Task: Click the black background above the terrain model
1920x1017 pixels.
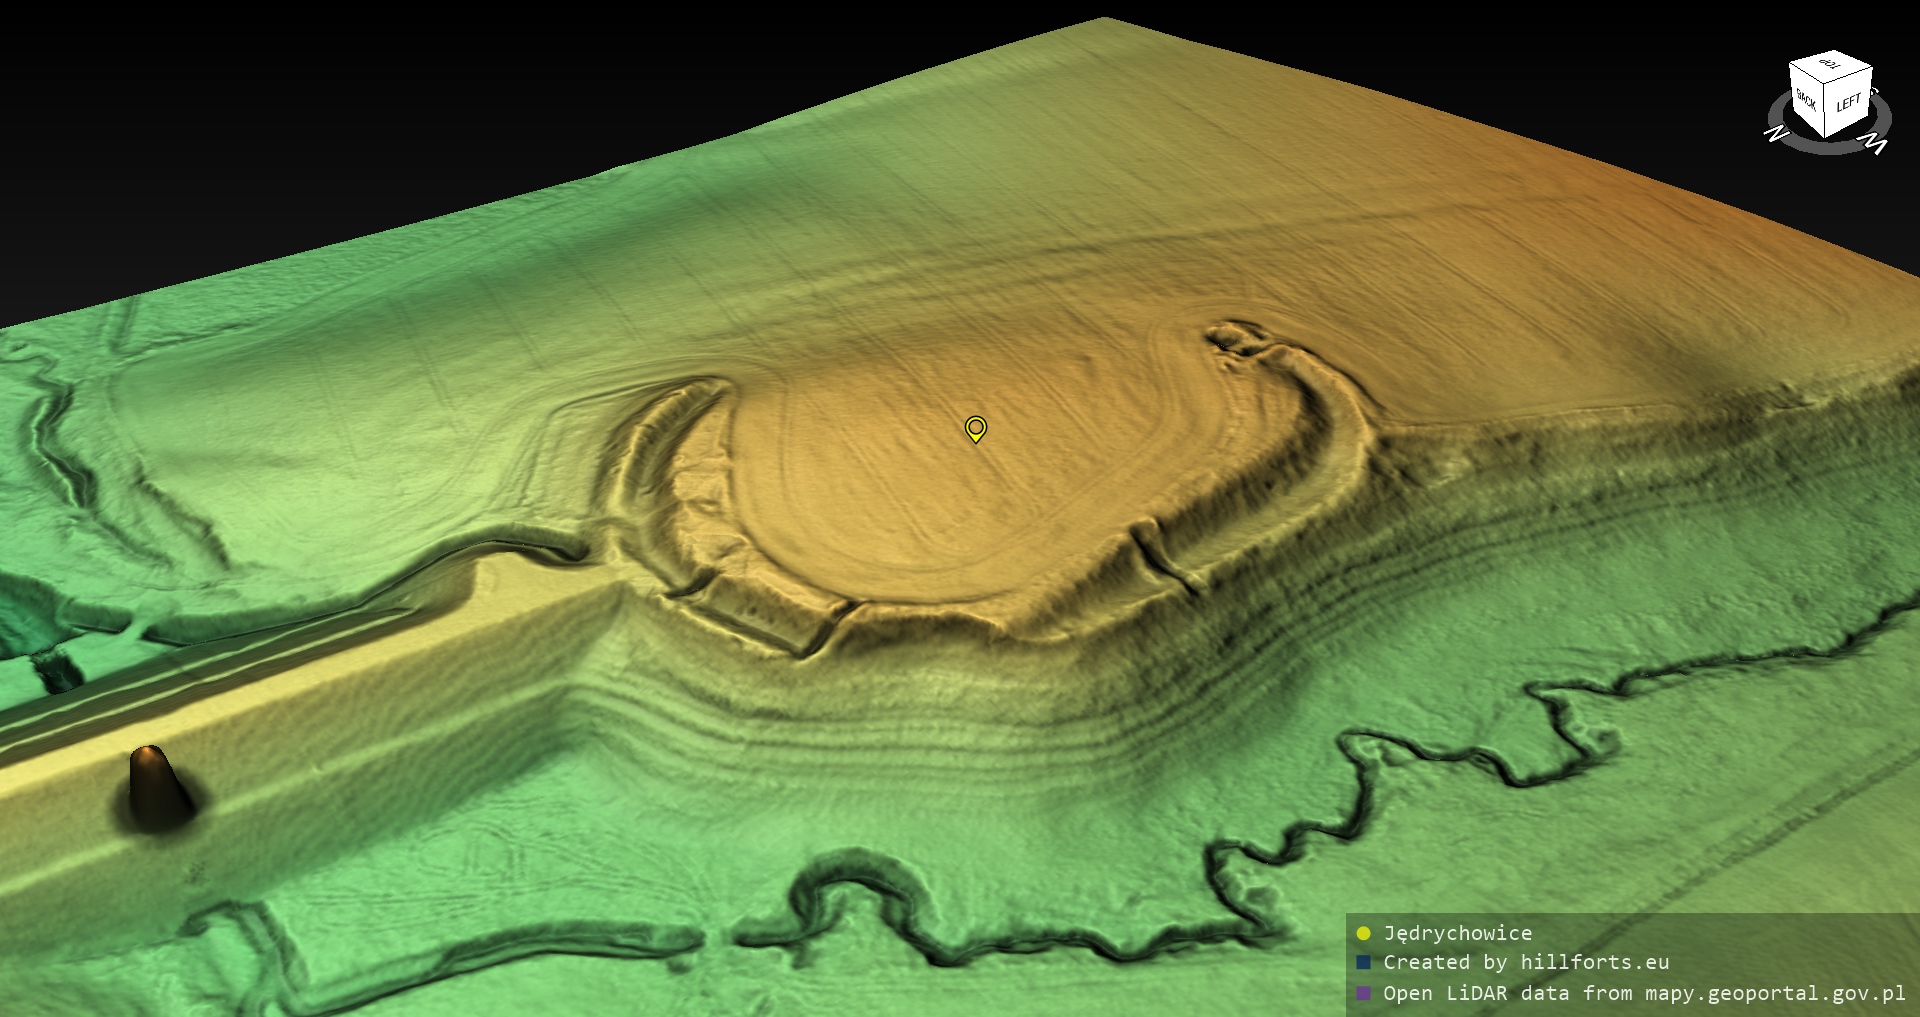Action: pyautogui.click(x=400, y=100)
